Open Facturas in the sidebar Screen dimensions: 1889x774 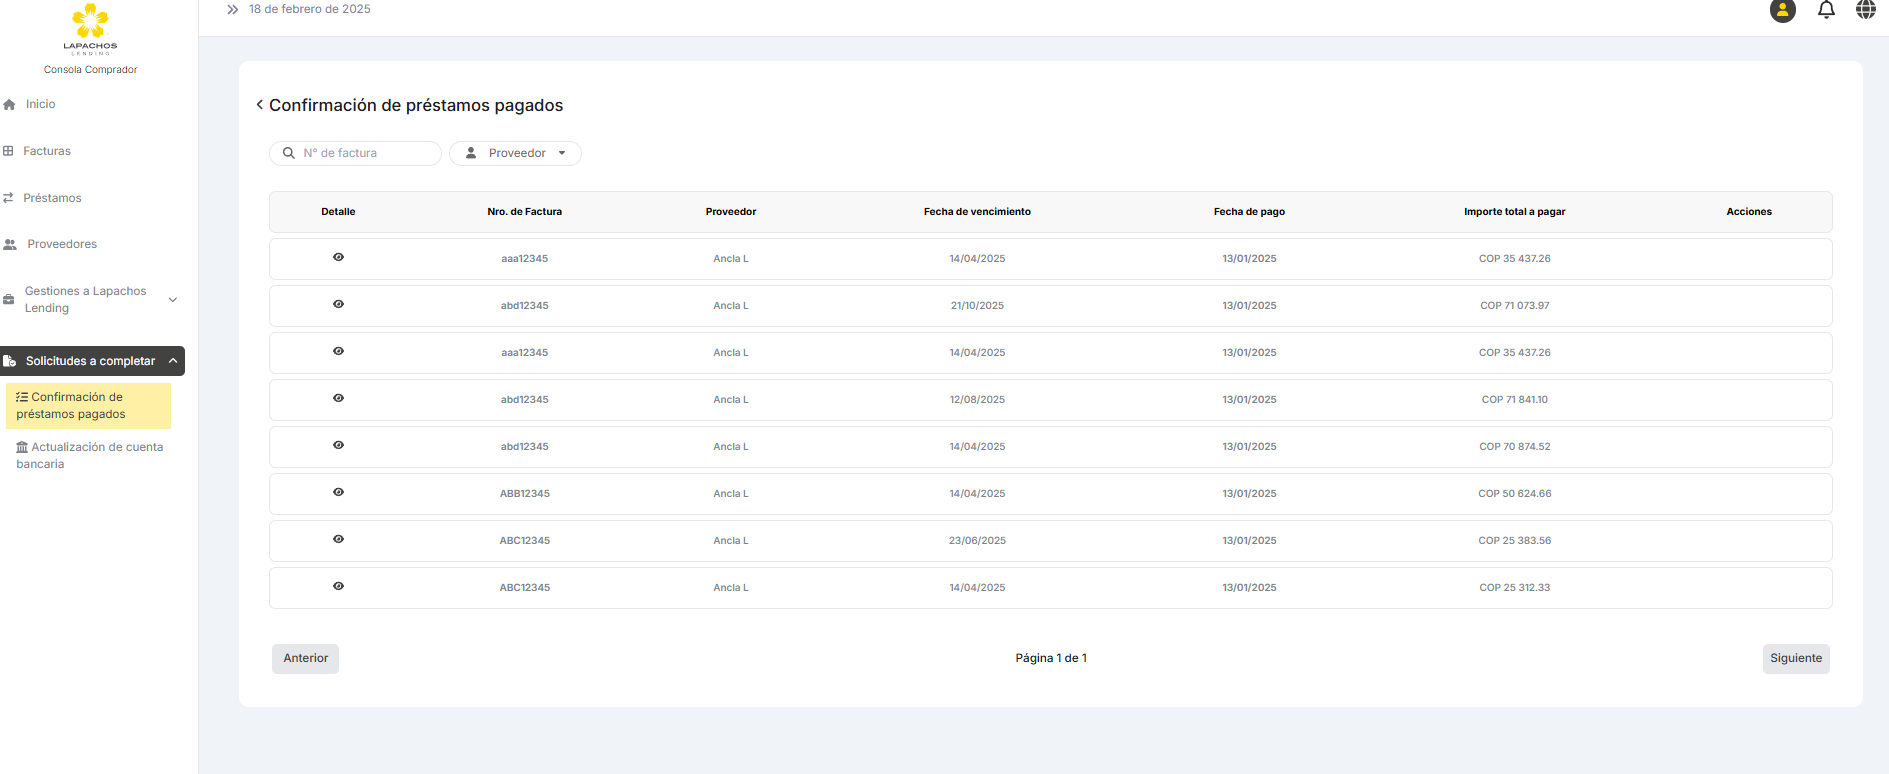pos(47,151)
